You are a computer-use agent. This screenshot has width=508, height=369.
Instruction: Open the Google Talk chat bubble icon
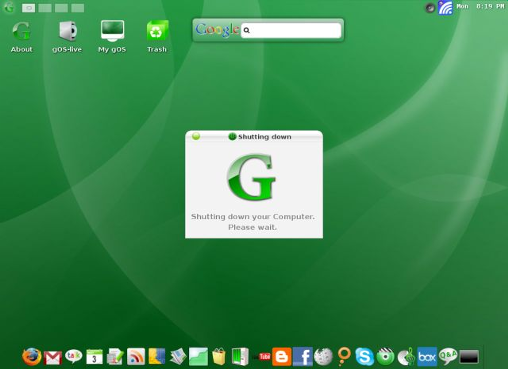pos(73,356)
